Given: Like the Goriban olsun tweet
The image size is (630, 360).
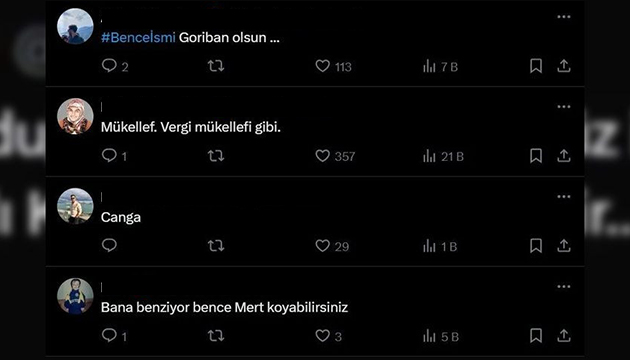Looking at the screenshot, I should [x=322, y=66].
